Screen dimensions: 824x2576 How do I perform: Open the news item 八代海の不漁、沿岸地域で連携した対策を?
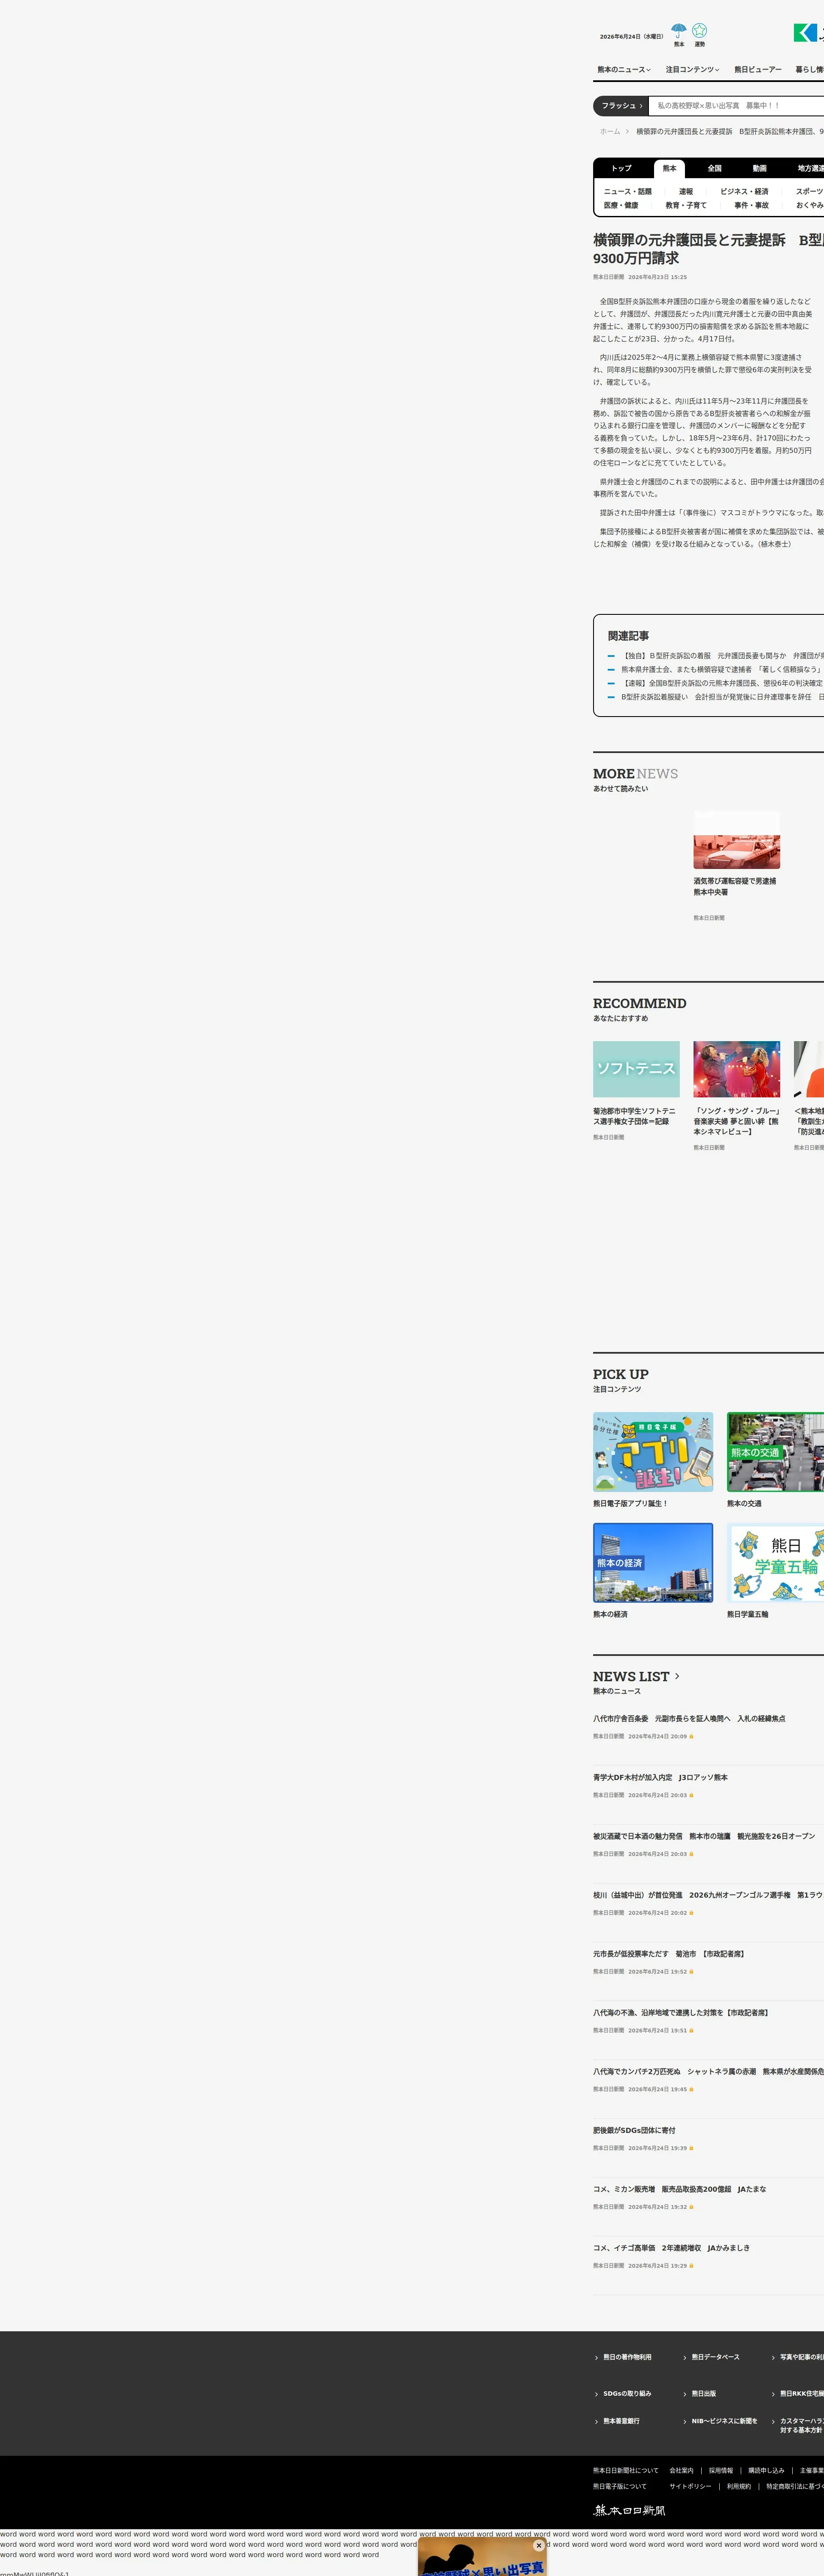point(681,2013)
